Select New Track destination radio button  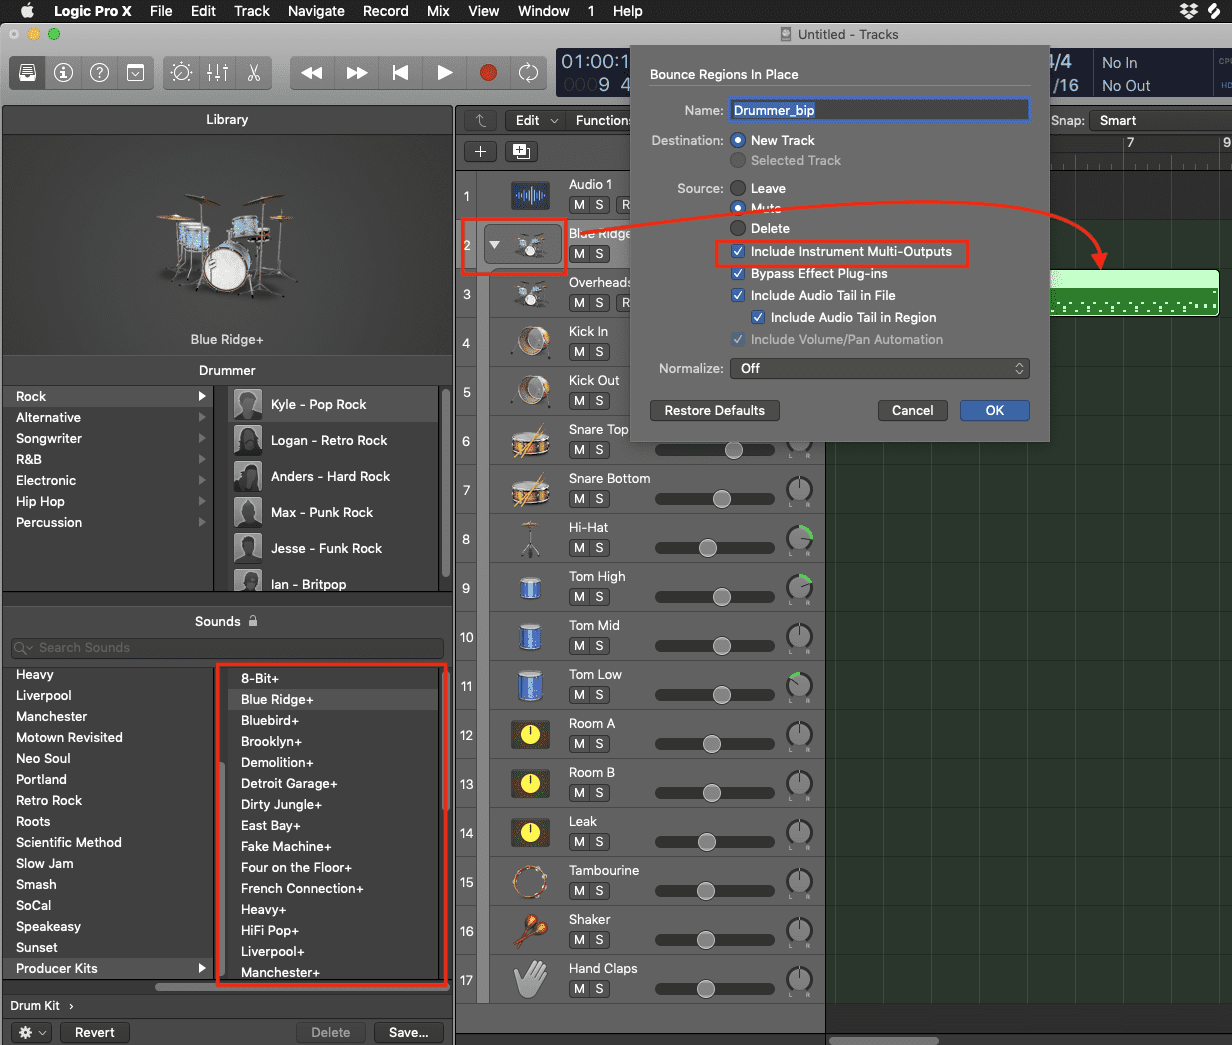(738, 141)
